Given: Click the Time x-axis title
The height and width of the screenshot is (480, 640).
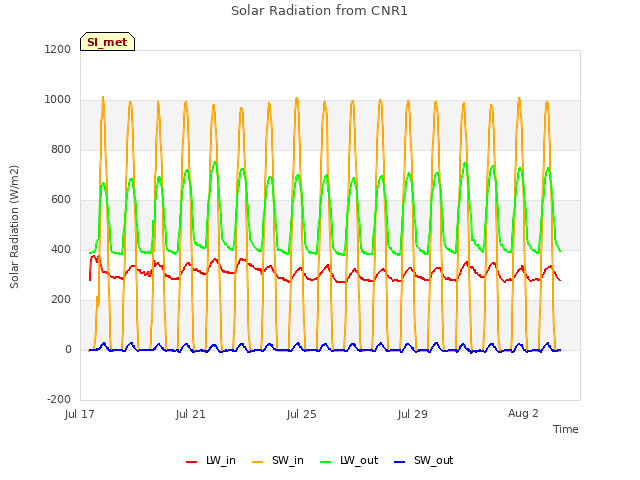Looking at the screenshot, I should click(x=566, y=429).
